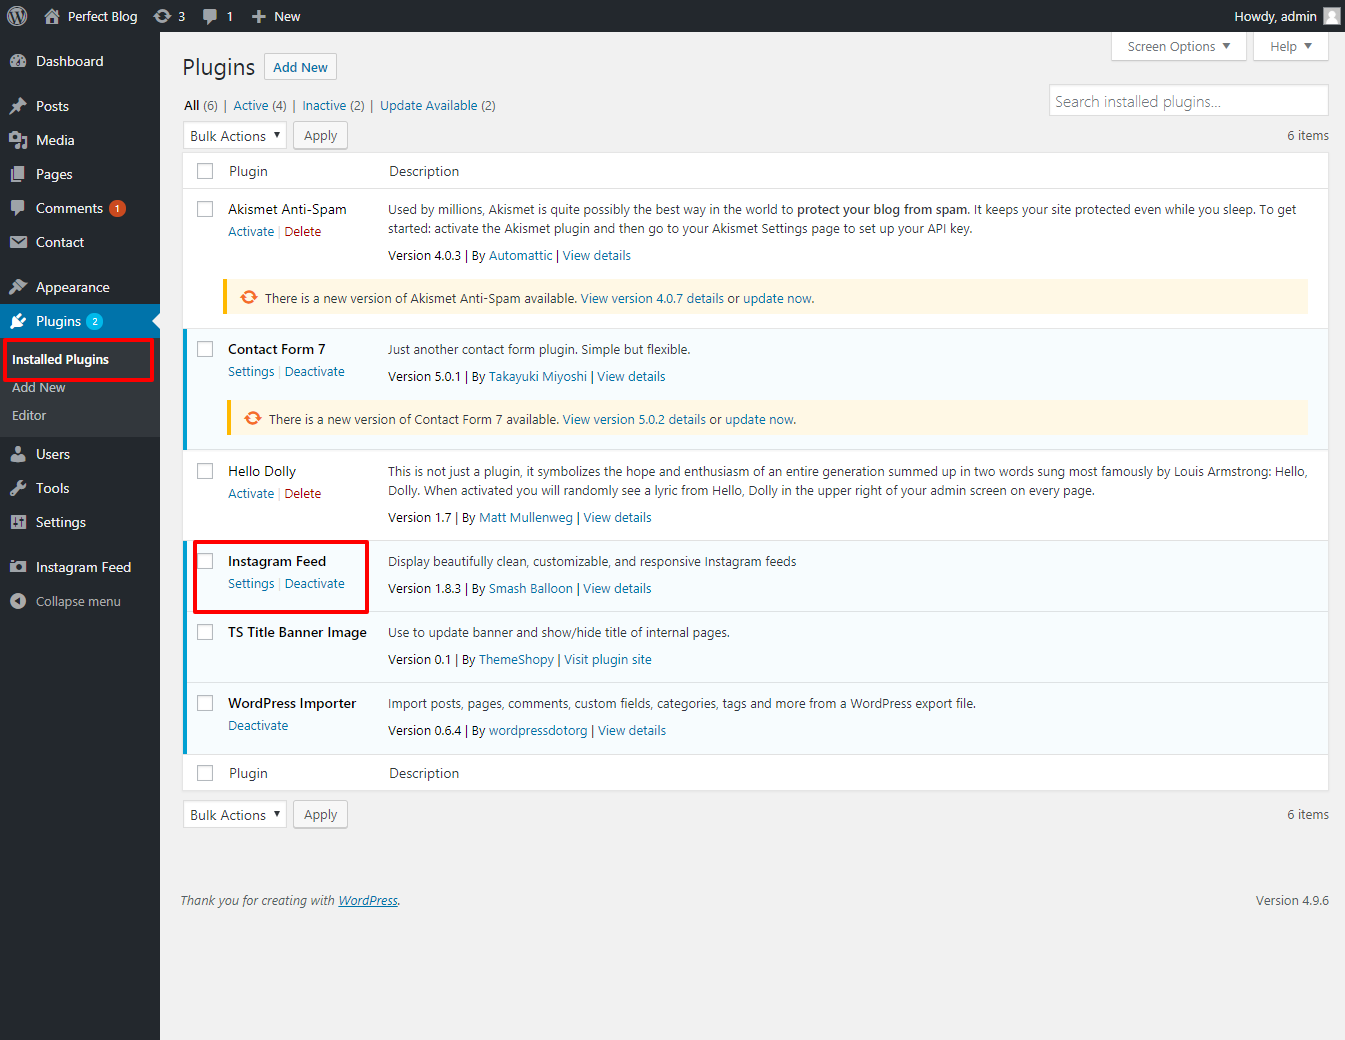Open the top Bulk Actions dropdown

pyautogui.click(x=235, y=136)
